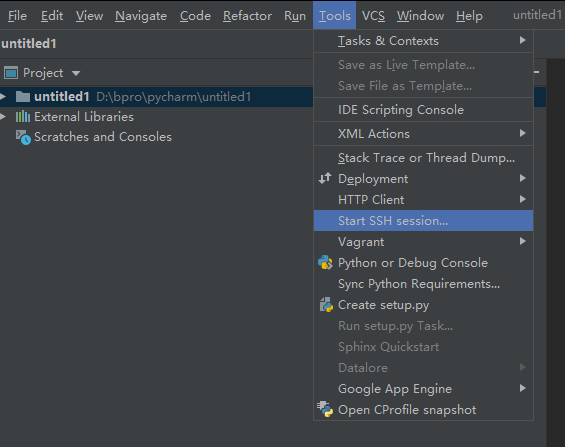This screenshot has height=447, width=565.
Task: Select Start SSH session menu entry
Action: (423, 220)
